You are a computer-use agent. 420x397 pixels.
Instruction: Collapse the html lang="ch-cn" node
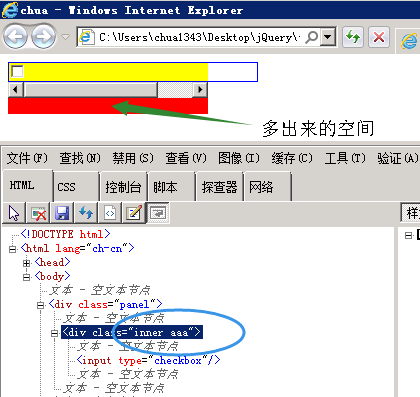[12, 249]
